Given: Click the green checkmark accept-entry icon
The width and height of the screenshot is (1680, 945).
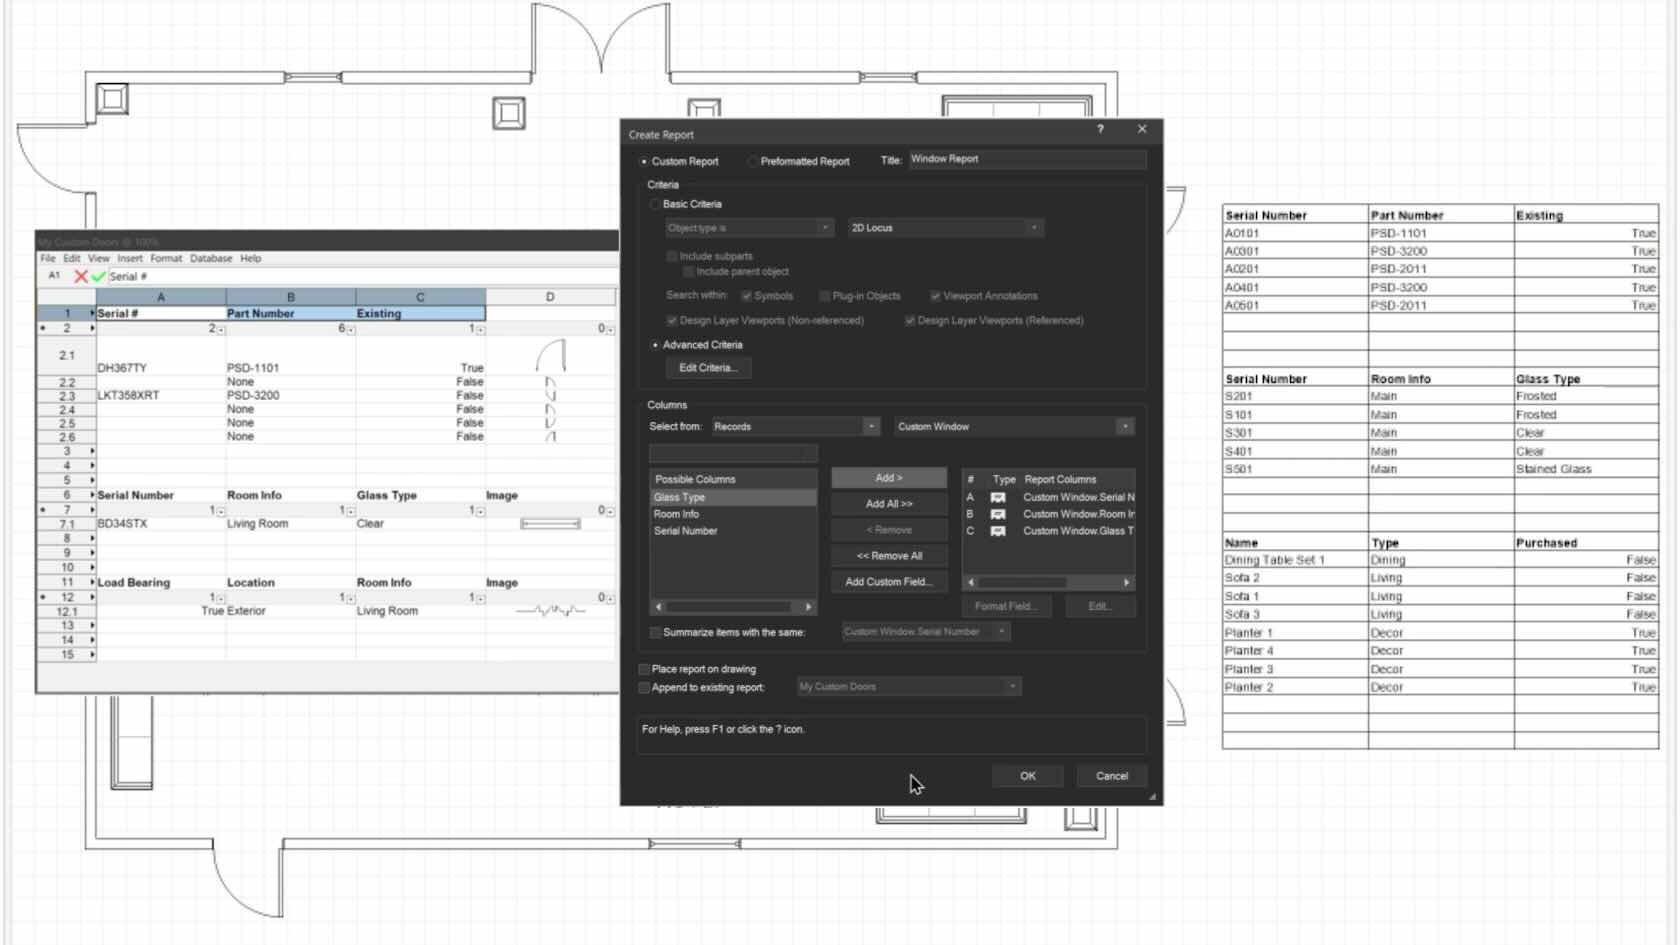Looking at the screenshot, I should pyautogui.click(x=98, y=276).
